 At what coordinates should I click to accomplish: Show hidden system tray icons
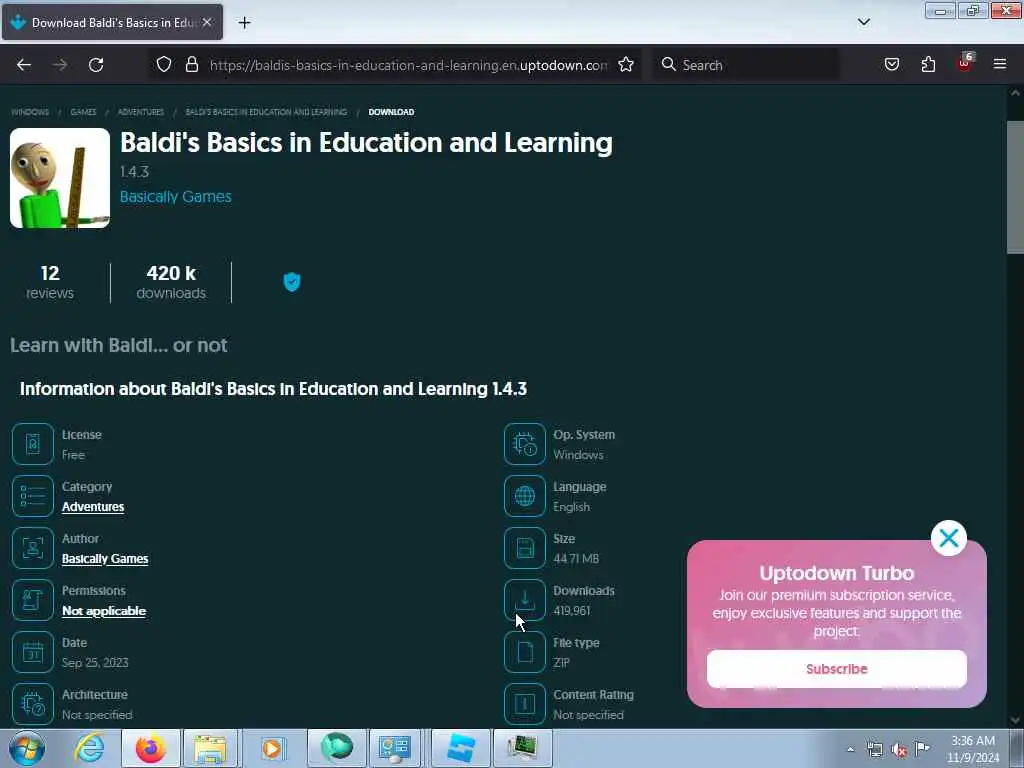[x=850, y=749]
